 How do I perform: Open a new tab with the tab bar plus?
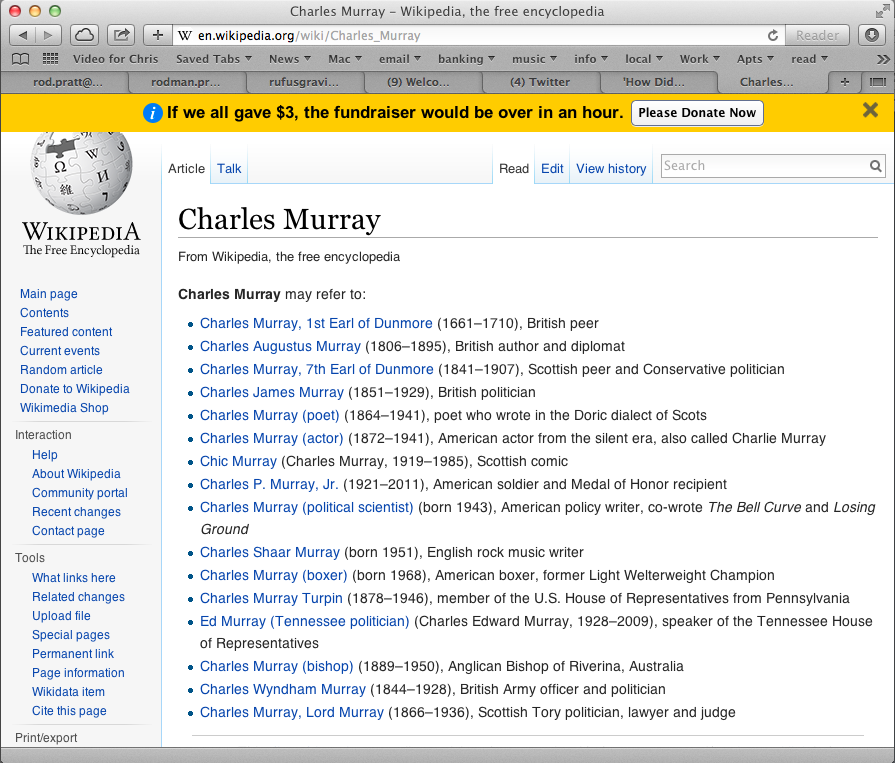845,82
